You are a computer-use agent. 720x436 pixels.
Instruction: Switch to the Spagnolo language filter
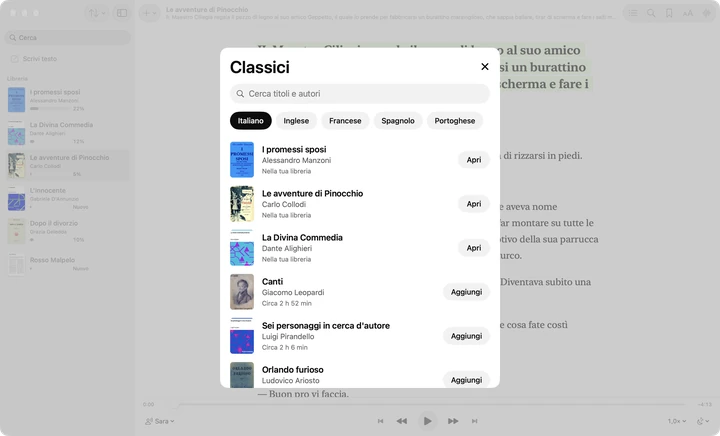coord(398,121)
